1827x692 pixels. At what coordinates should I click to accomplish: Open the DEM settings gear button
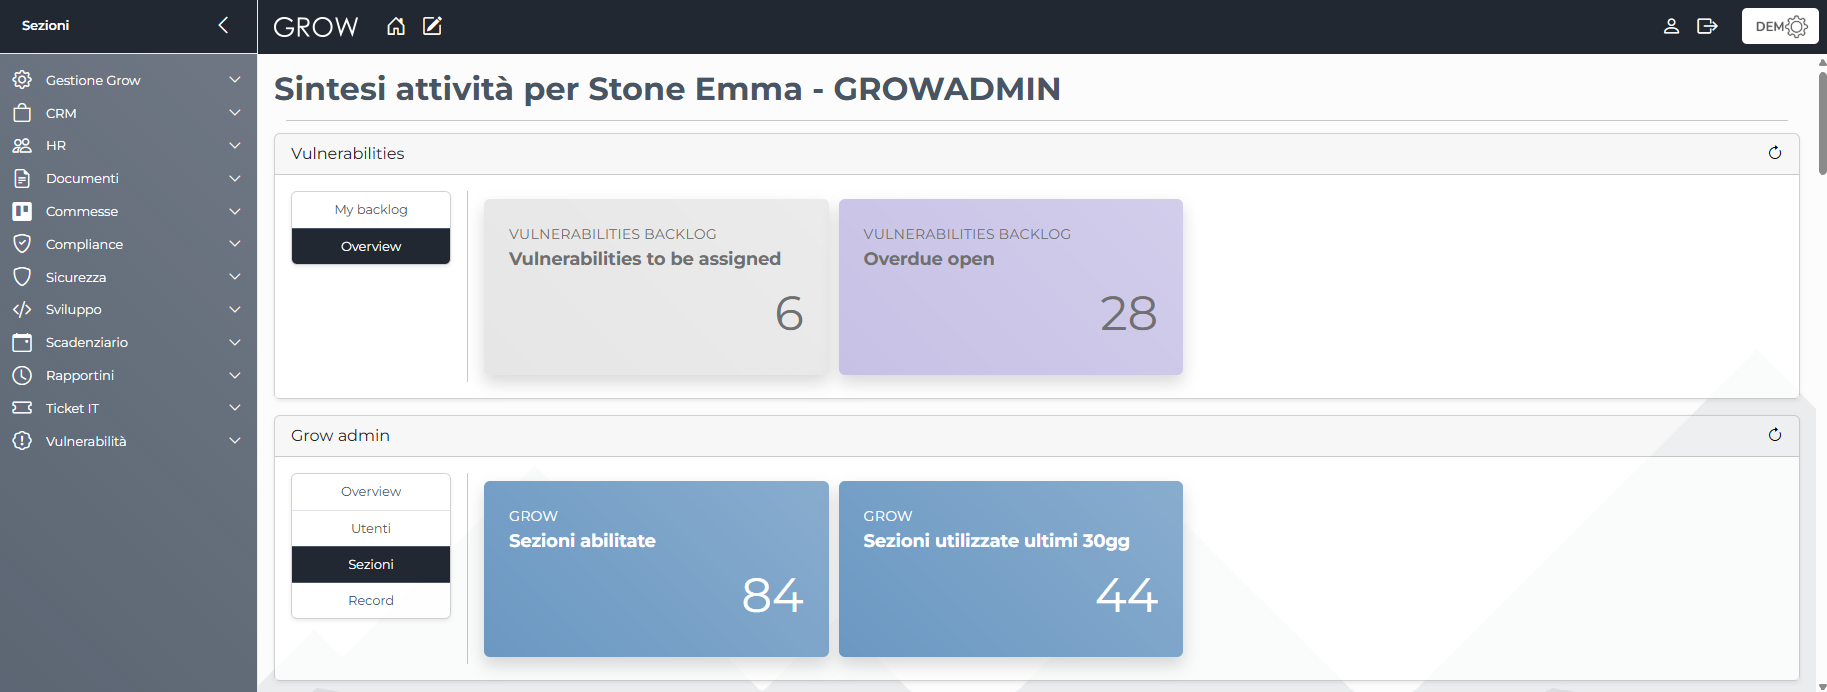click(x=1780, y=26)
